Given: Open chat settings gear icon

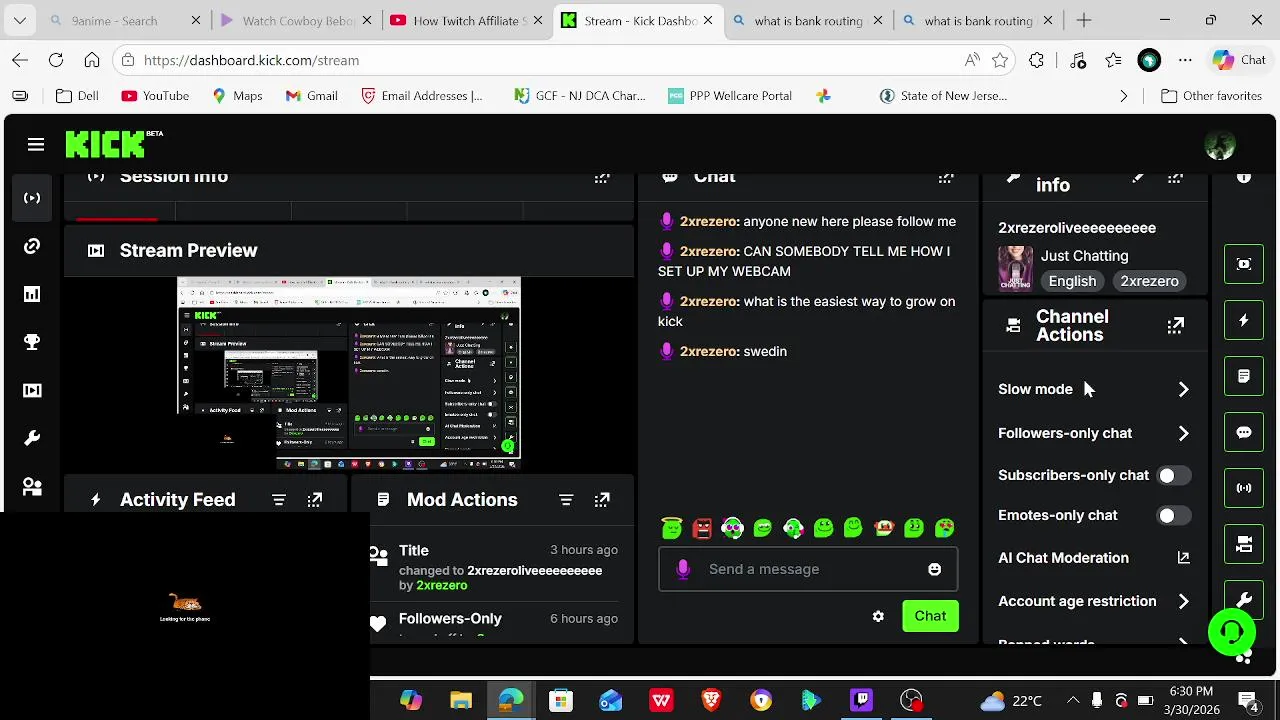Looking at the screenshot, I should 878,616.
